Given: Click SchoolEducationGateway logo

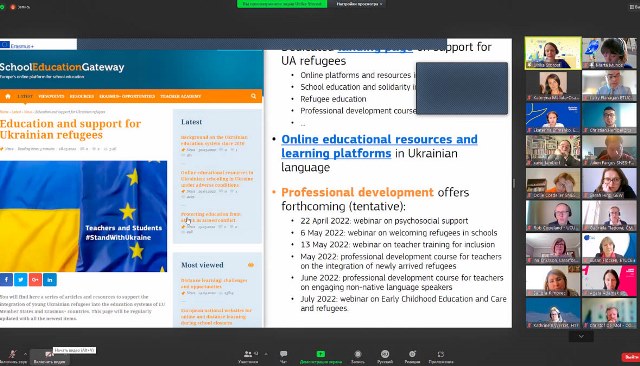Looking at the screenshot, I should pos(62,67).
